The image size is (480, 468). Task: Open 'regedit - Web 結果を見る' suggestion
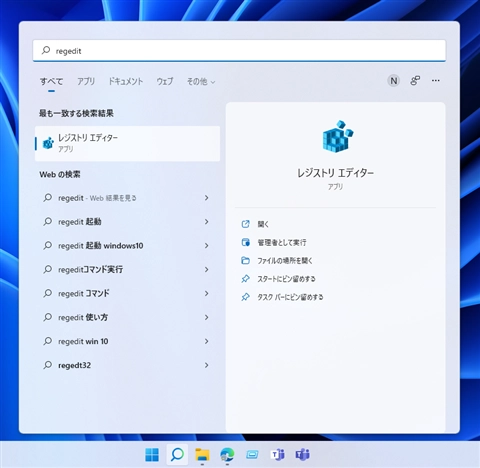click(x=127, y=198)
